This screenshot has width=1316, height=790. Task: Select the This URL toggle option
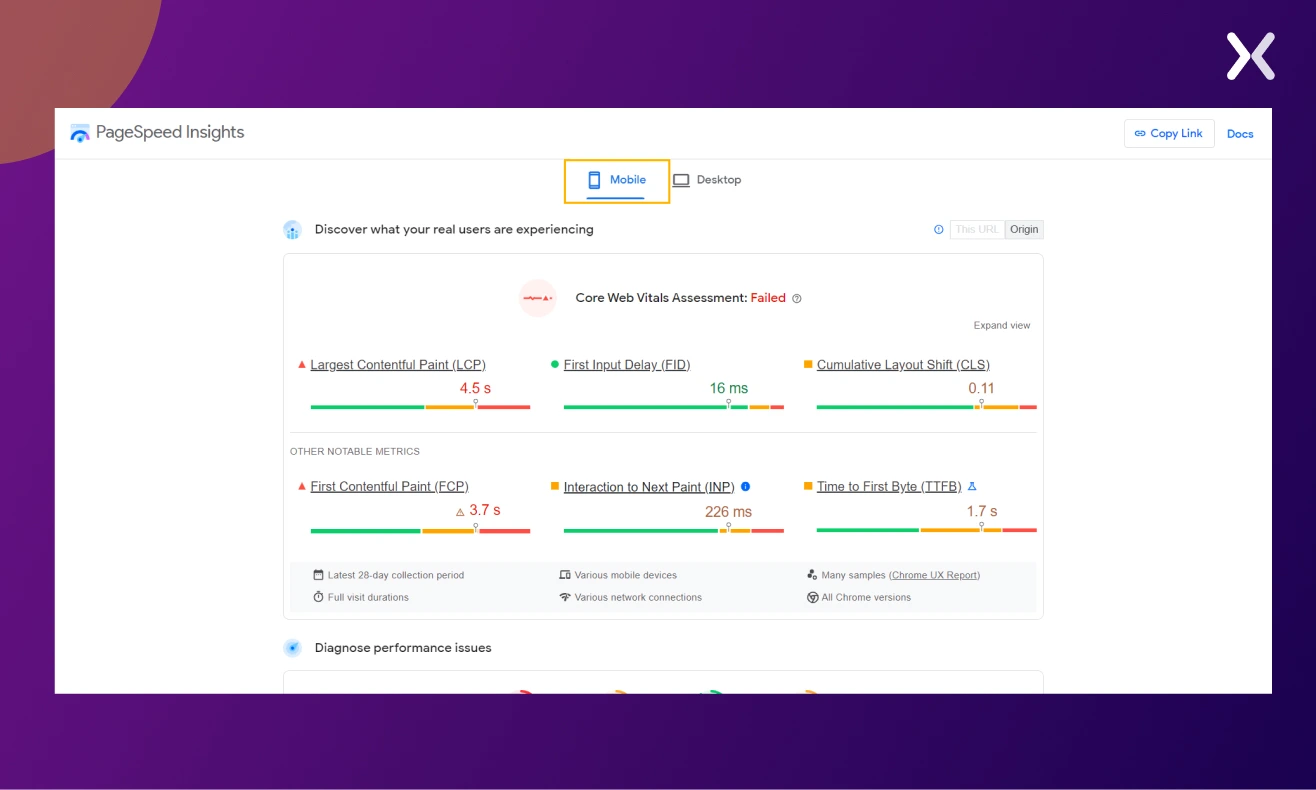coord(977,229)
